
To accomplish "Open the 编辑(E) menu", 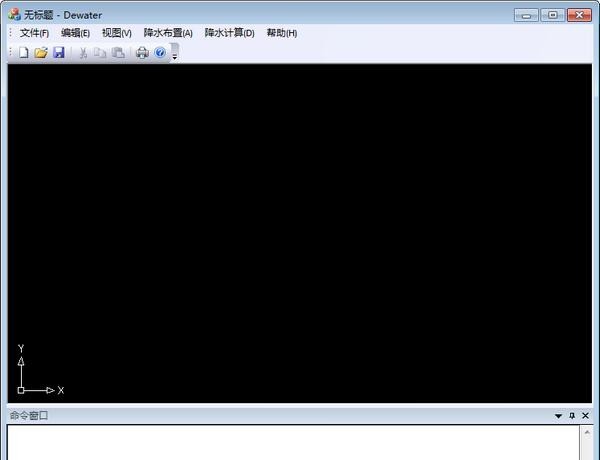I will (x=75, y=33).
